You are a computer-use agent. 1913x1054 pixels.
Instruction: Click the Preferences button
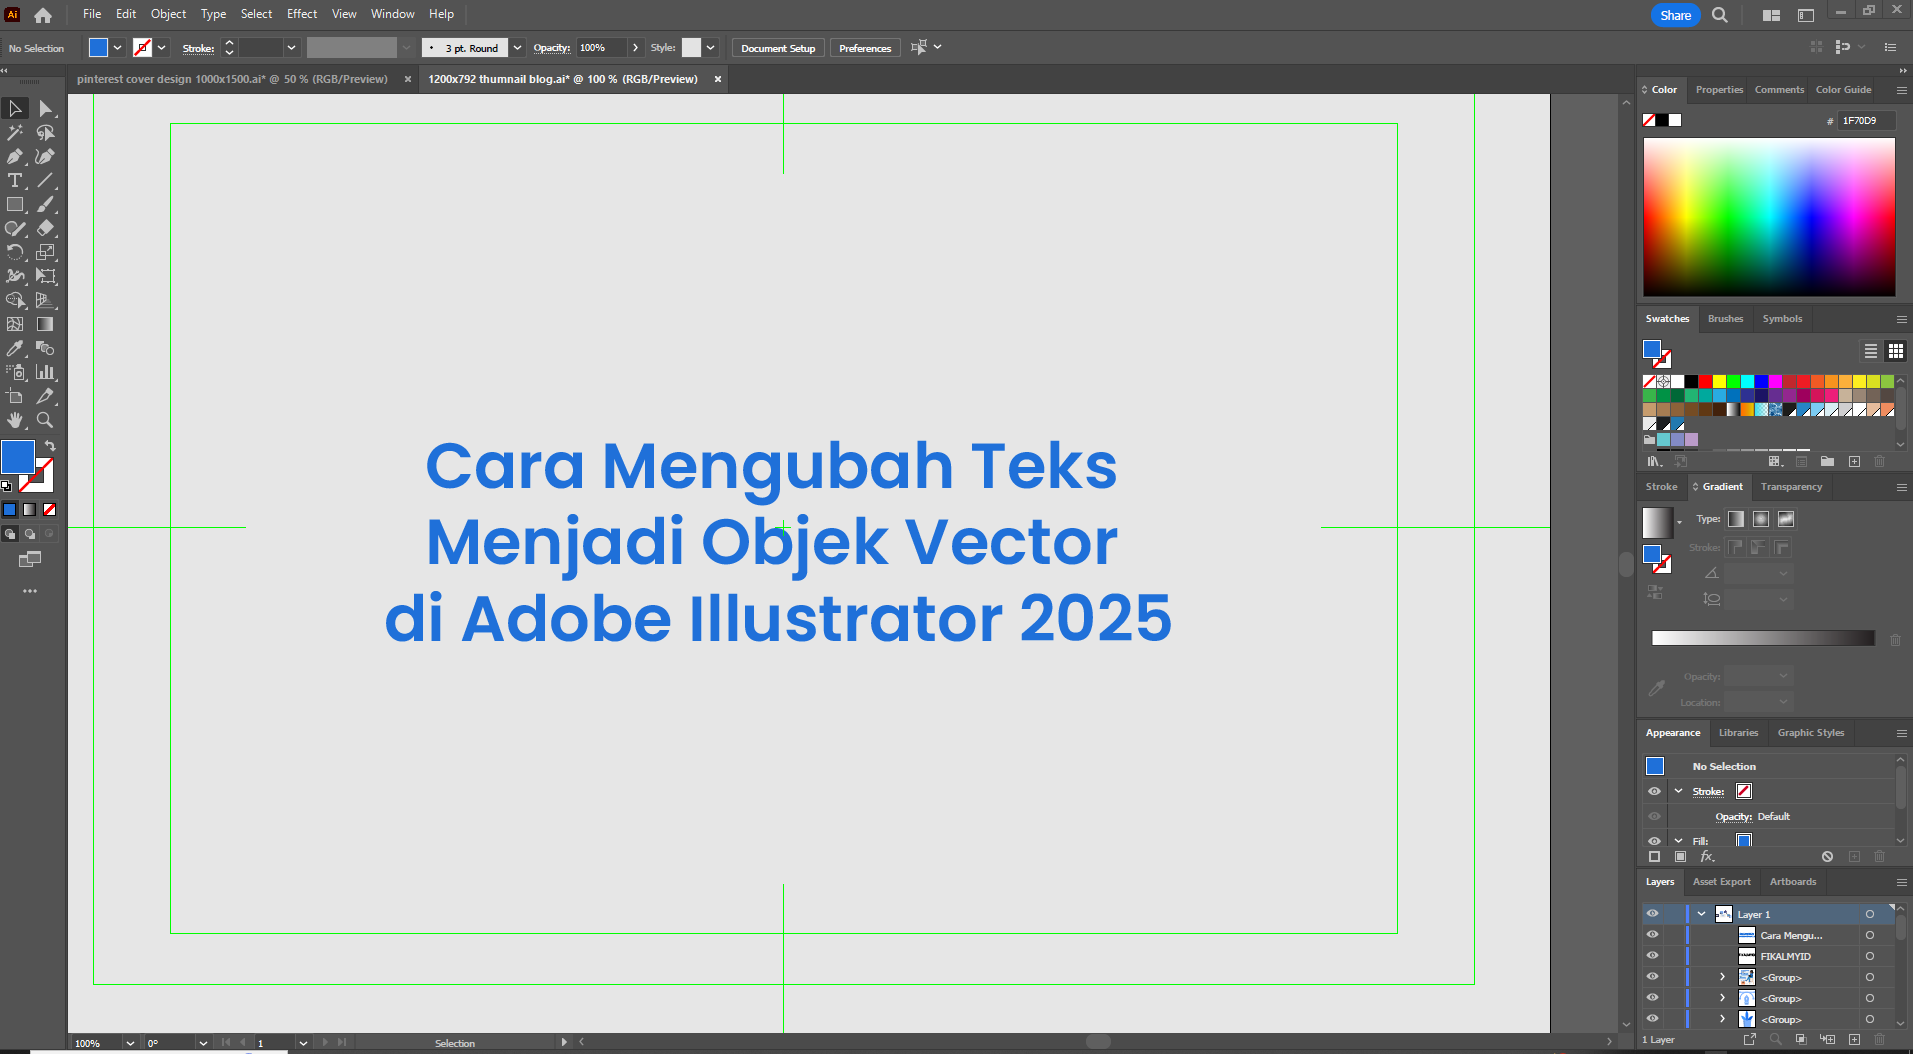coord(865,48)
